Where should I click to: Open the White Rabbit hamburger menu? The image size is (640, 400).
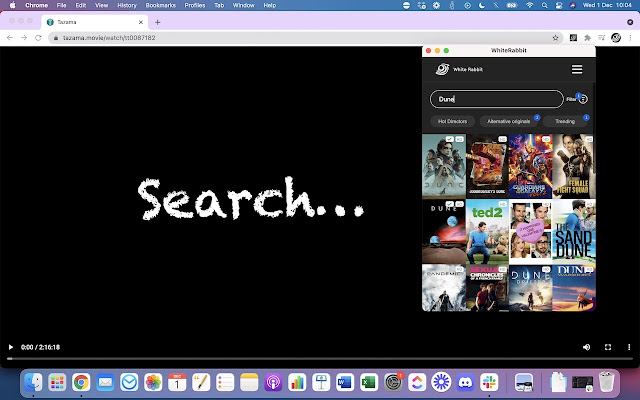[x=577, y=69]
